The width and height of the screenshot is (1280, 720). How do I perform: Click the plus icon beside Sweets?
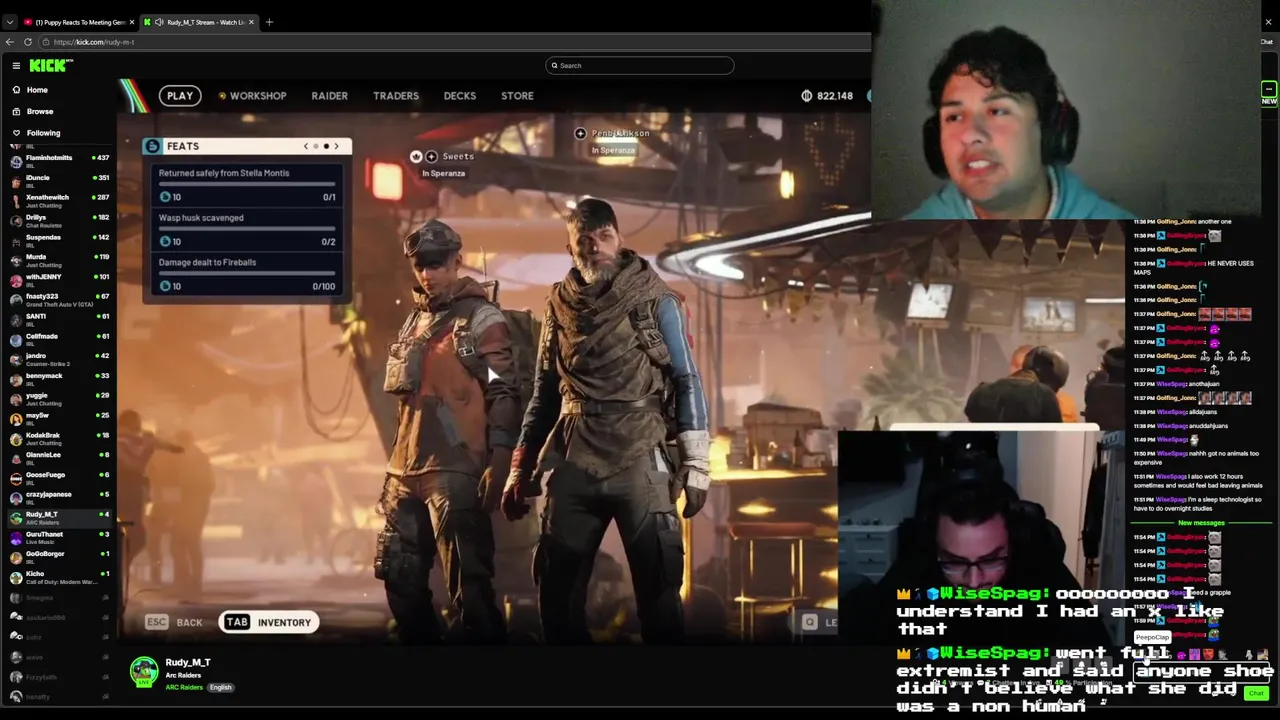(431, 156)
